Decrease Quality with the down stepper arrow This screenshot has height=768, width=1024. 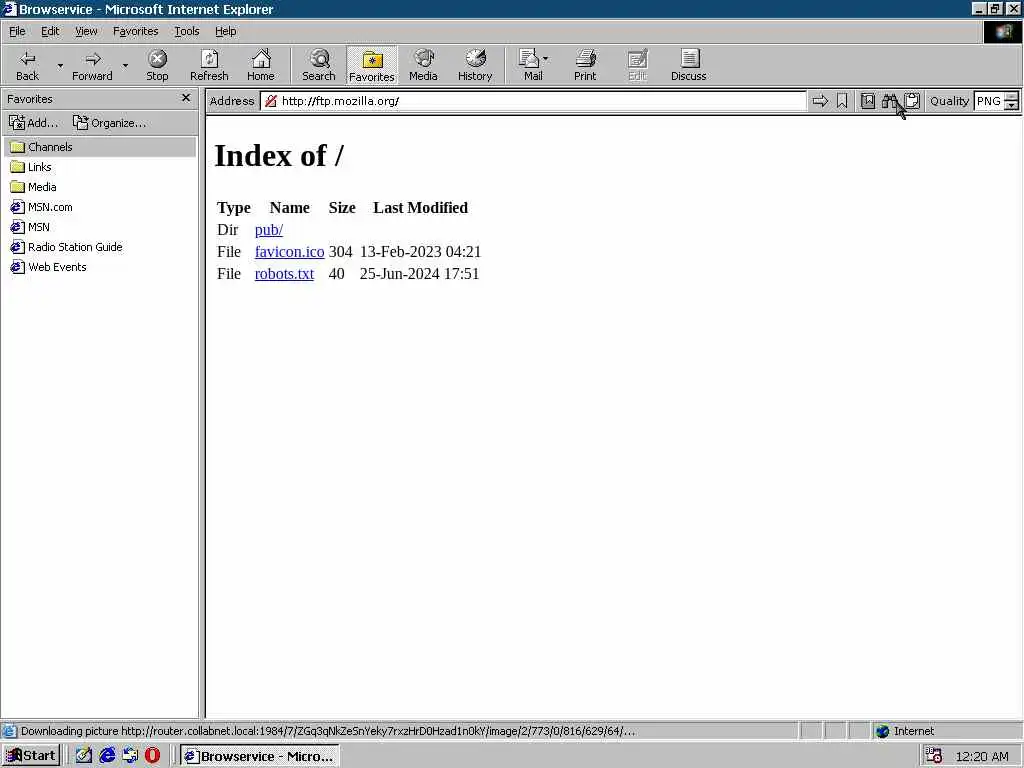click(x=1011, y=105)
